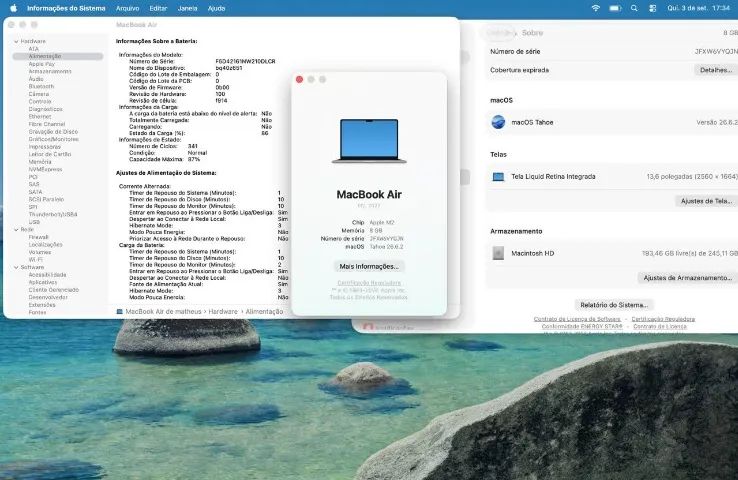
Task: Select Gráficos/Monitores in the sidebar
Action: [54, 139]
